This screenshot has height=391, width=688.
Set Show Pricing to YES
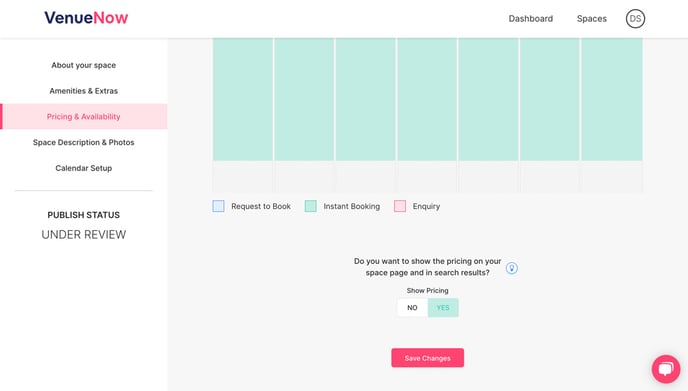click(443, 308)
